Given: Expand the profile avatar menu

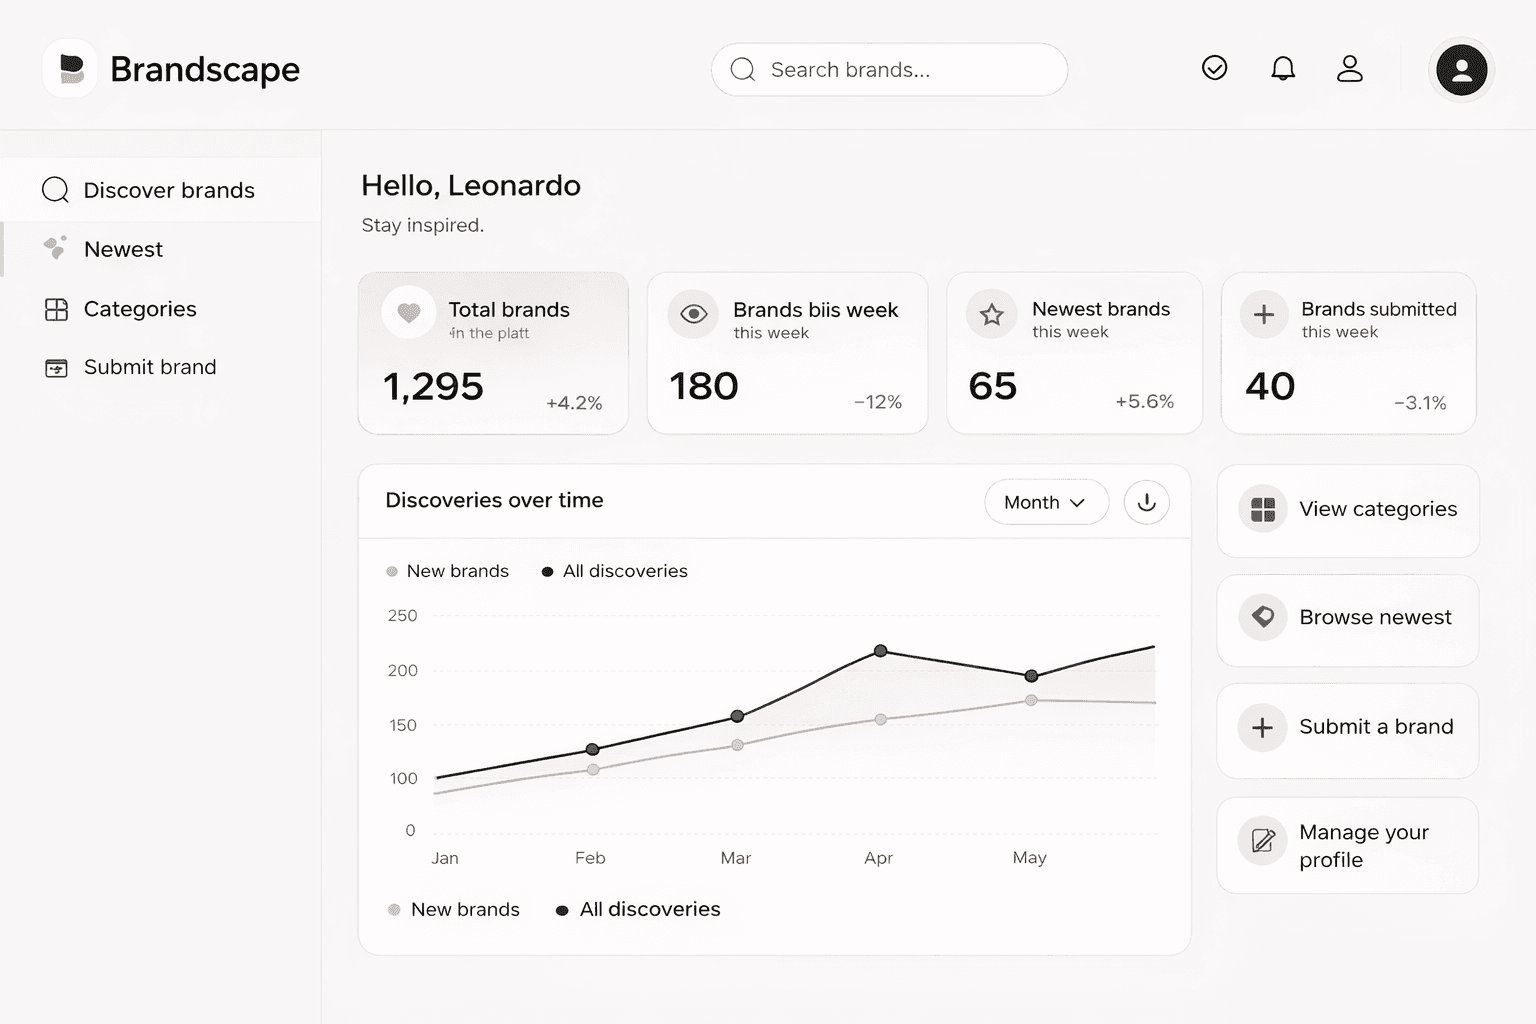Looking at the screenshot, I should (1461, 69).
